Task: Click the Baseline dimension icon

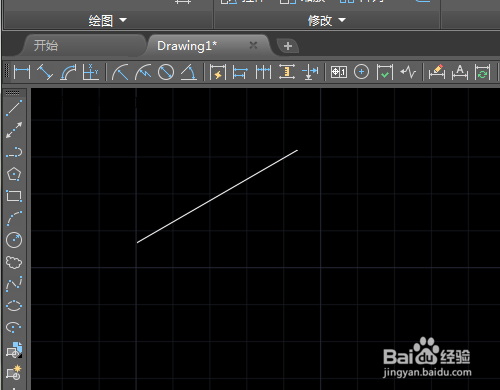Action: point(240,72)
